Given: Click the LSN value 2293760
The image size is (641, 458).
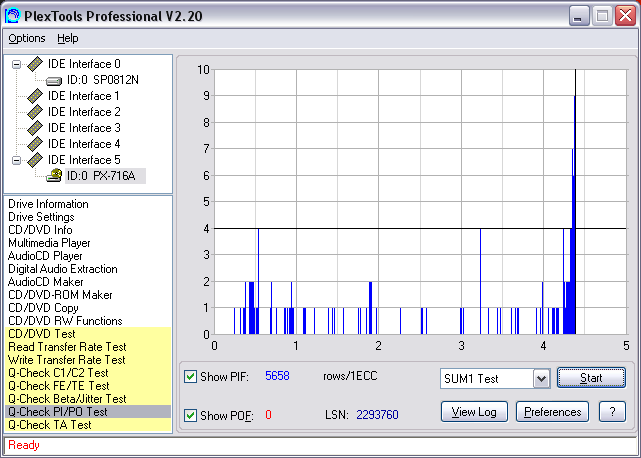Looking at the screenshot, I should click(x=377, y=415).
